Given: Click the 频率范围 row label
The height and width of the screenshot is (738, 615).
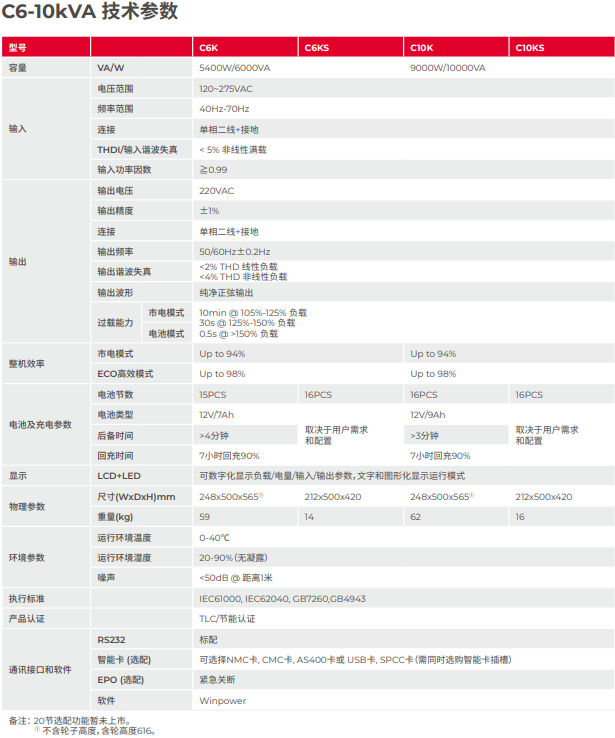Looking at the screenshot, I should [x=115, y=109].
